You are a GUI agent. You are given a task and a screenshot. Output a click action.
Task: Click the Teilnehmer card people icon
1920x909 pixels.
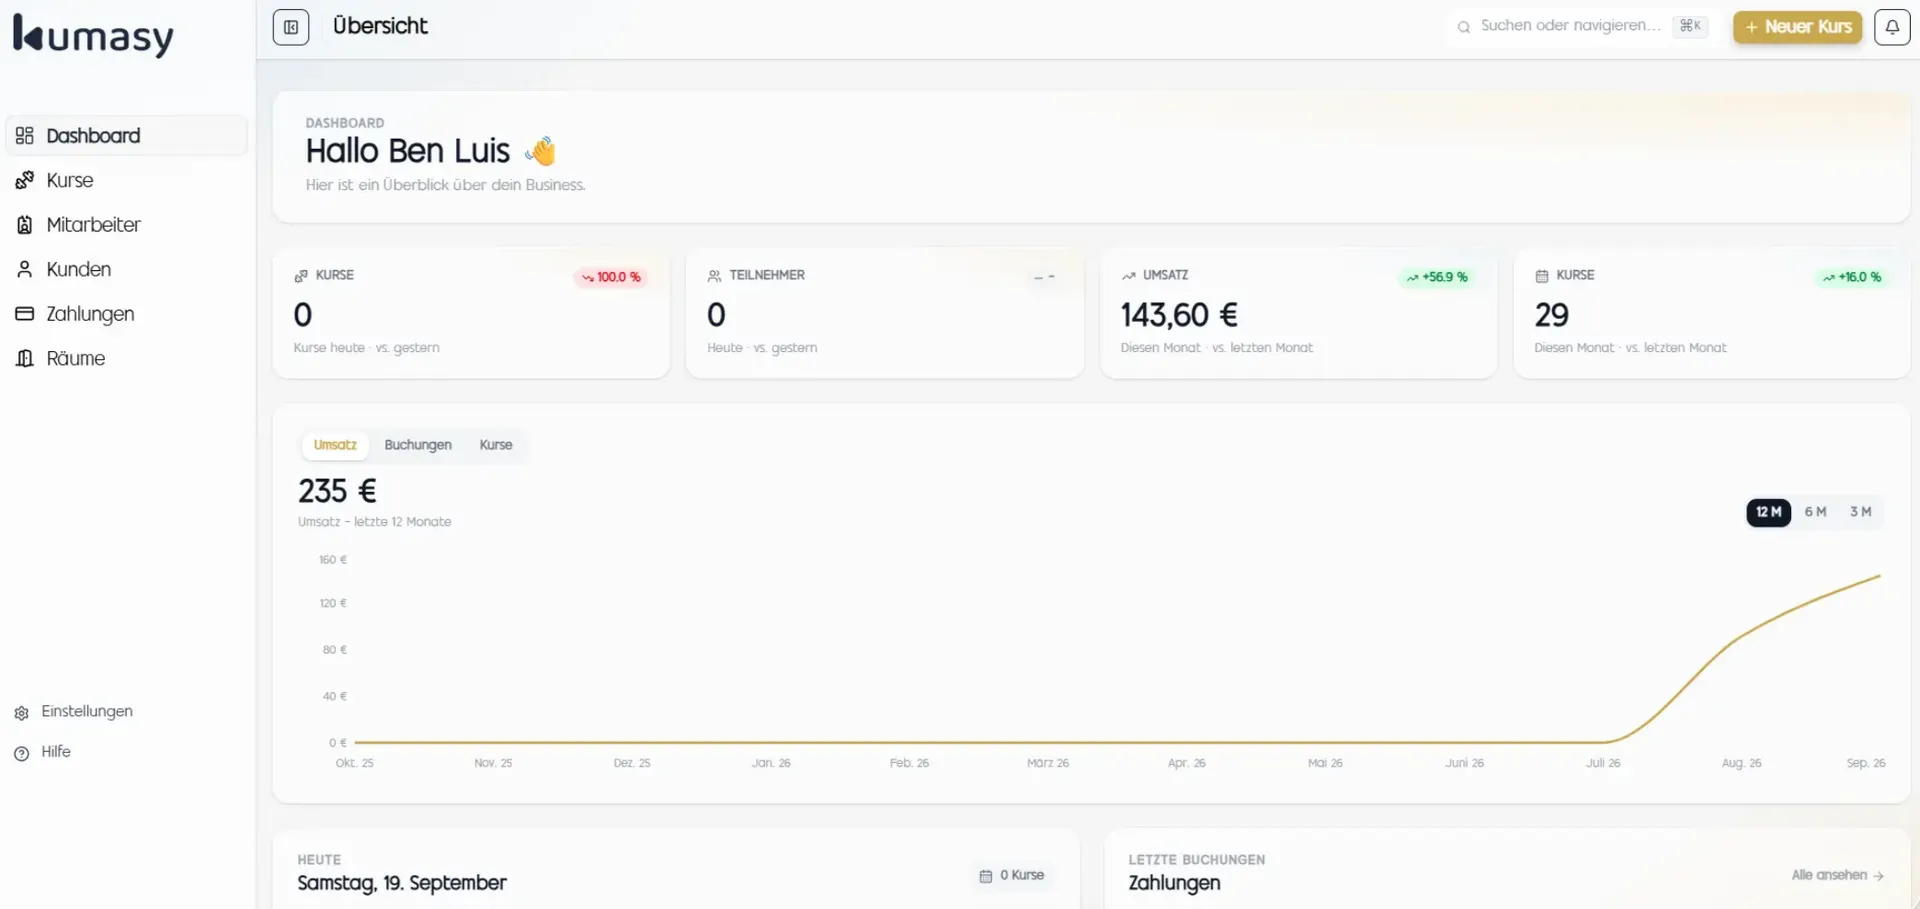[714, 276]
